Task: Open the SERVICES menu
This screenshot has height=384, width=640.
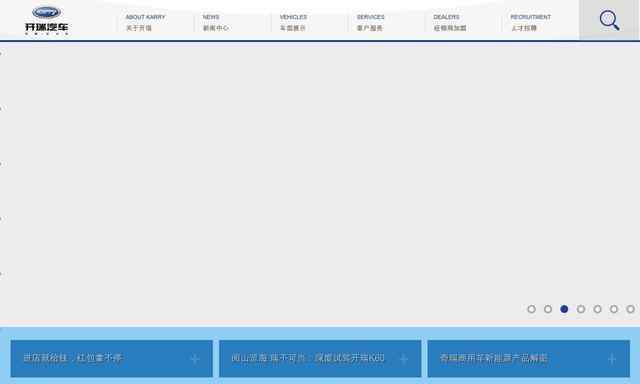Action: coord(370,22)
